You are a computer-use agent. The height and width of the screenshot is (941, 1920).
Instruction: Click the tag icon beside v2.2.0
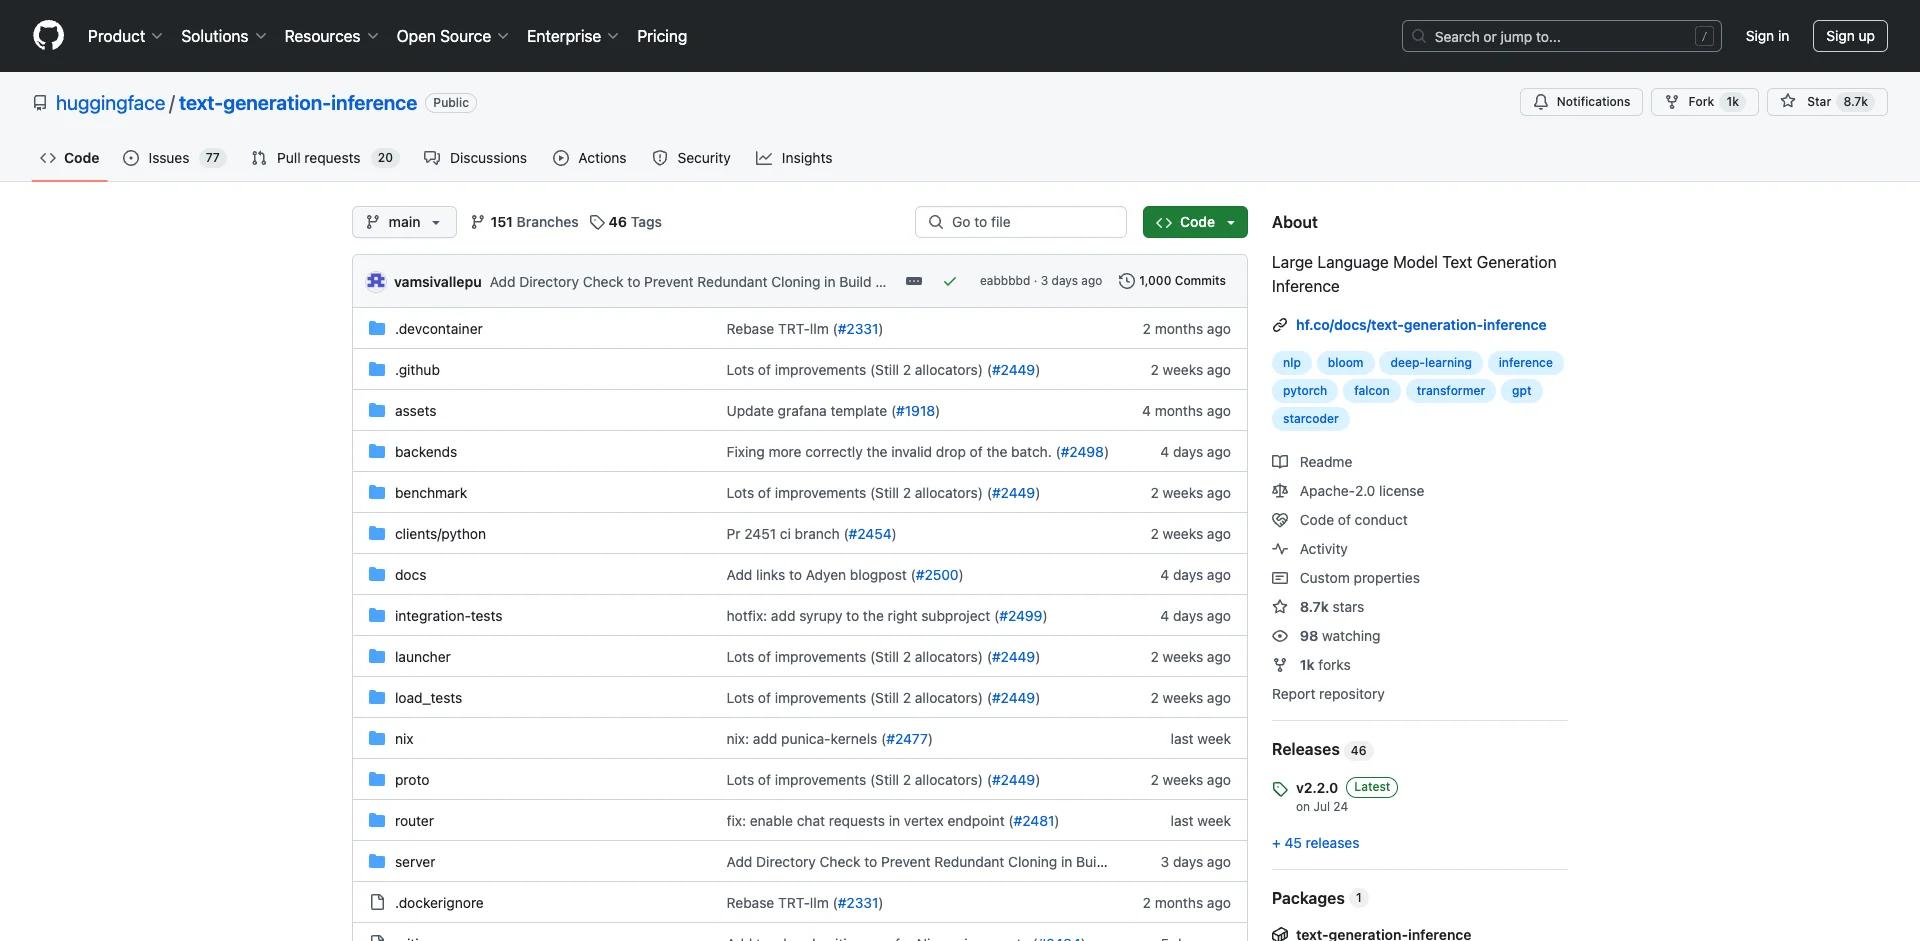[1280, 789]
